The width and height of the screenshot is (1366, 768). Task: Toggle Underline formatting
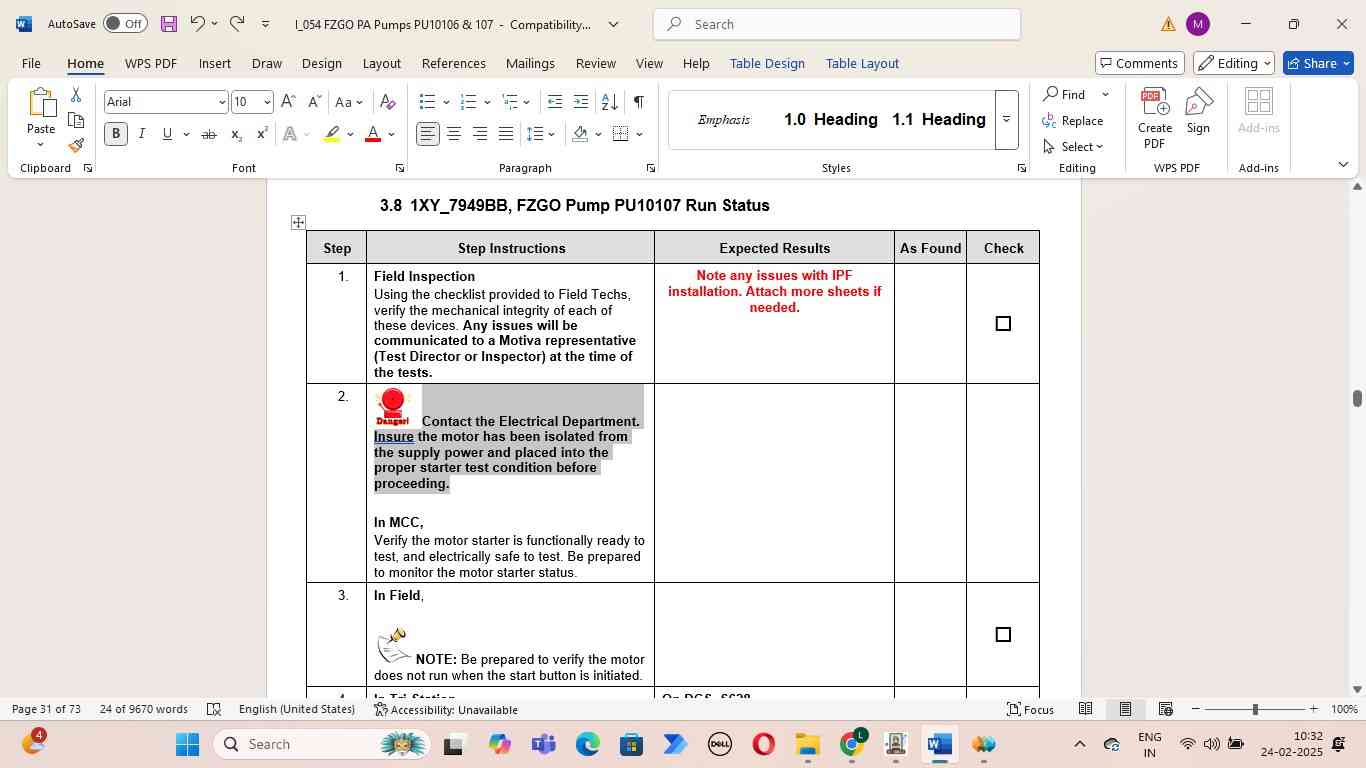click(x=167, y=134)
